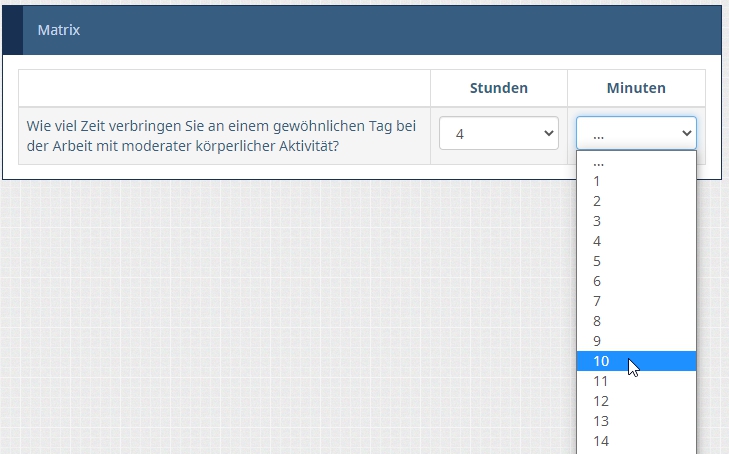Collapse the open Minuten dropdown field

pyautogui.click(x=636, y=133)
